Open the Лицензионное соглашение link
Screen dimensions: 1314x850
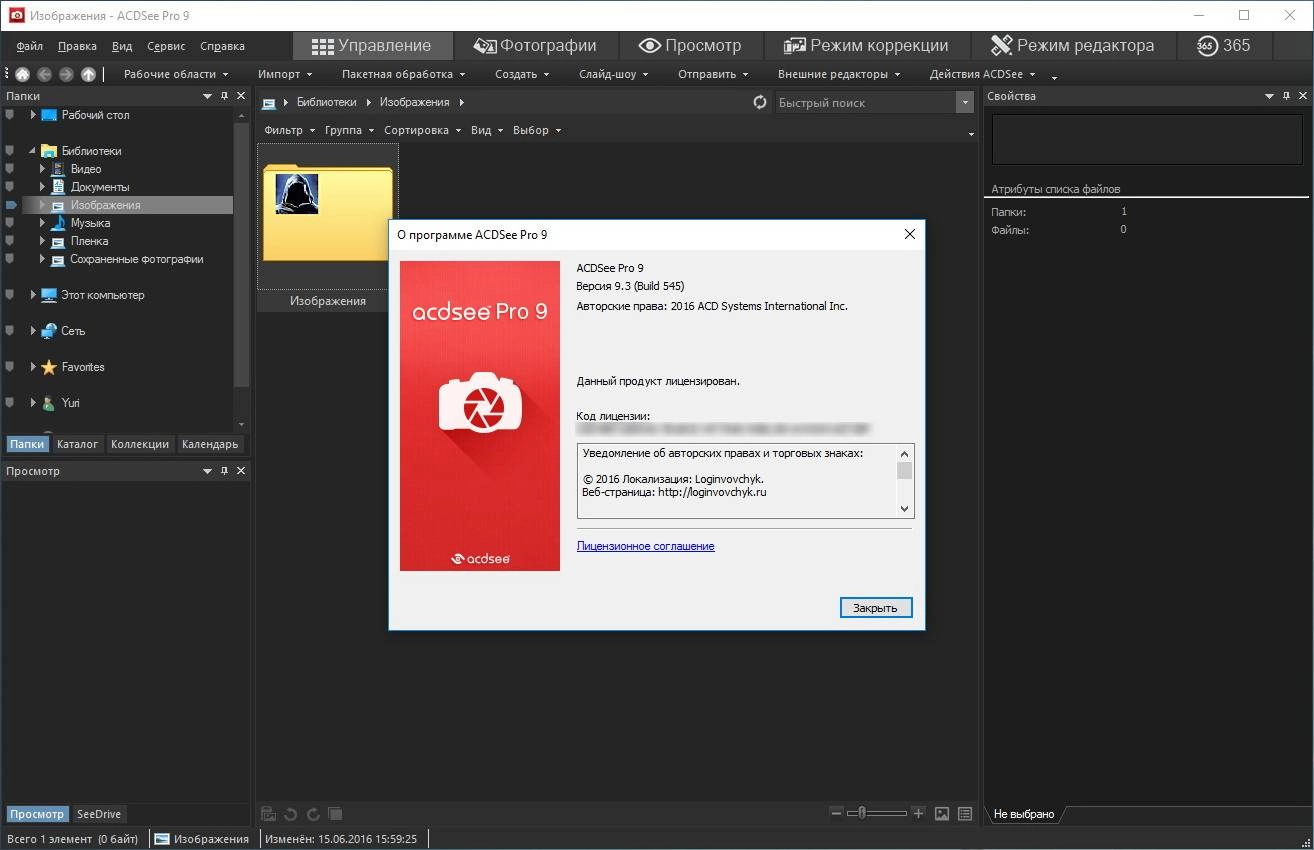(645, 546)
